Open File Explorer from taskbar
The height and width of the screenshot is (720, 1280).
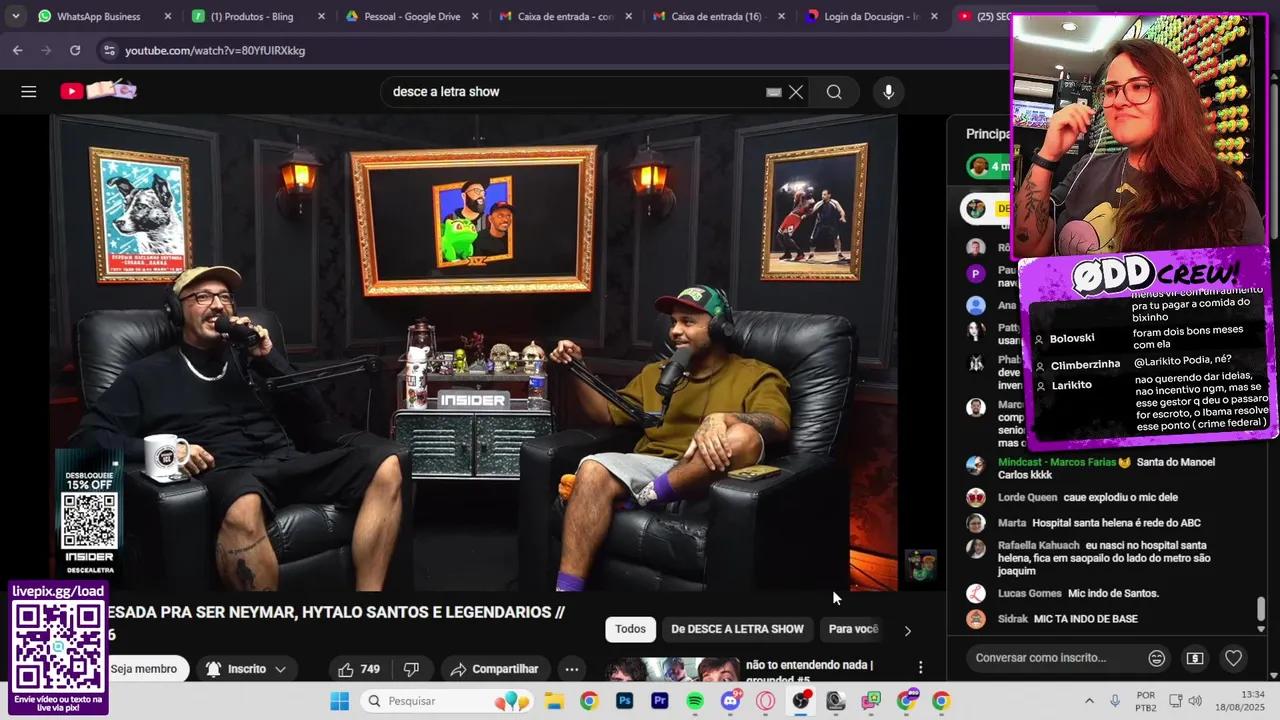point(553,701)
